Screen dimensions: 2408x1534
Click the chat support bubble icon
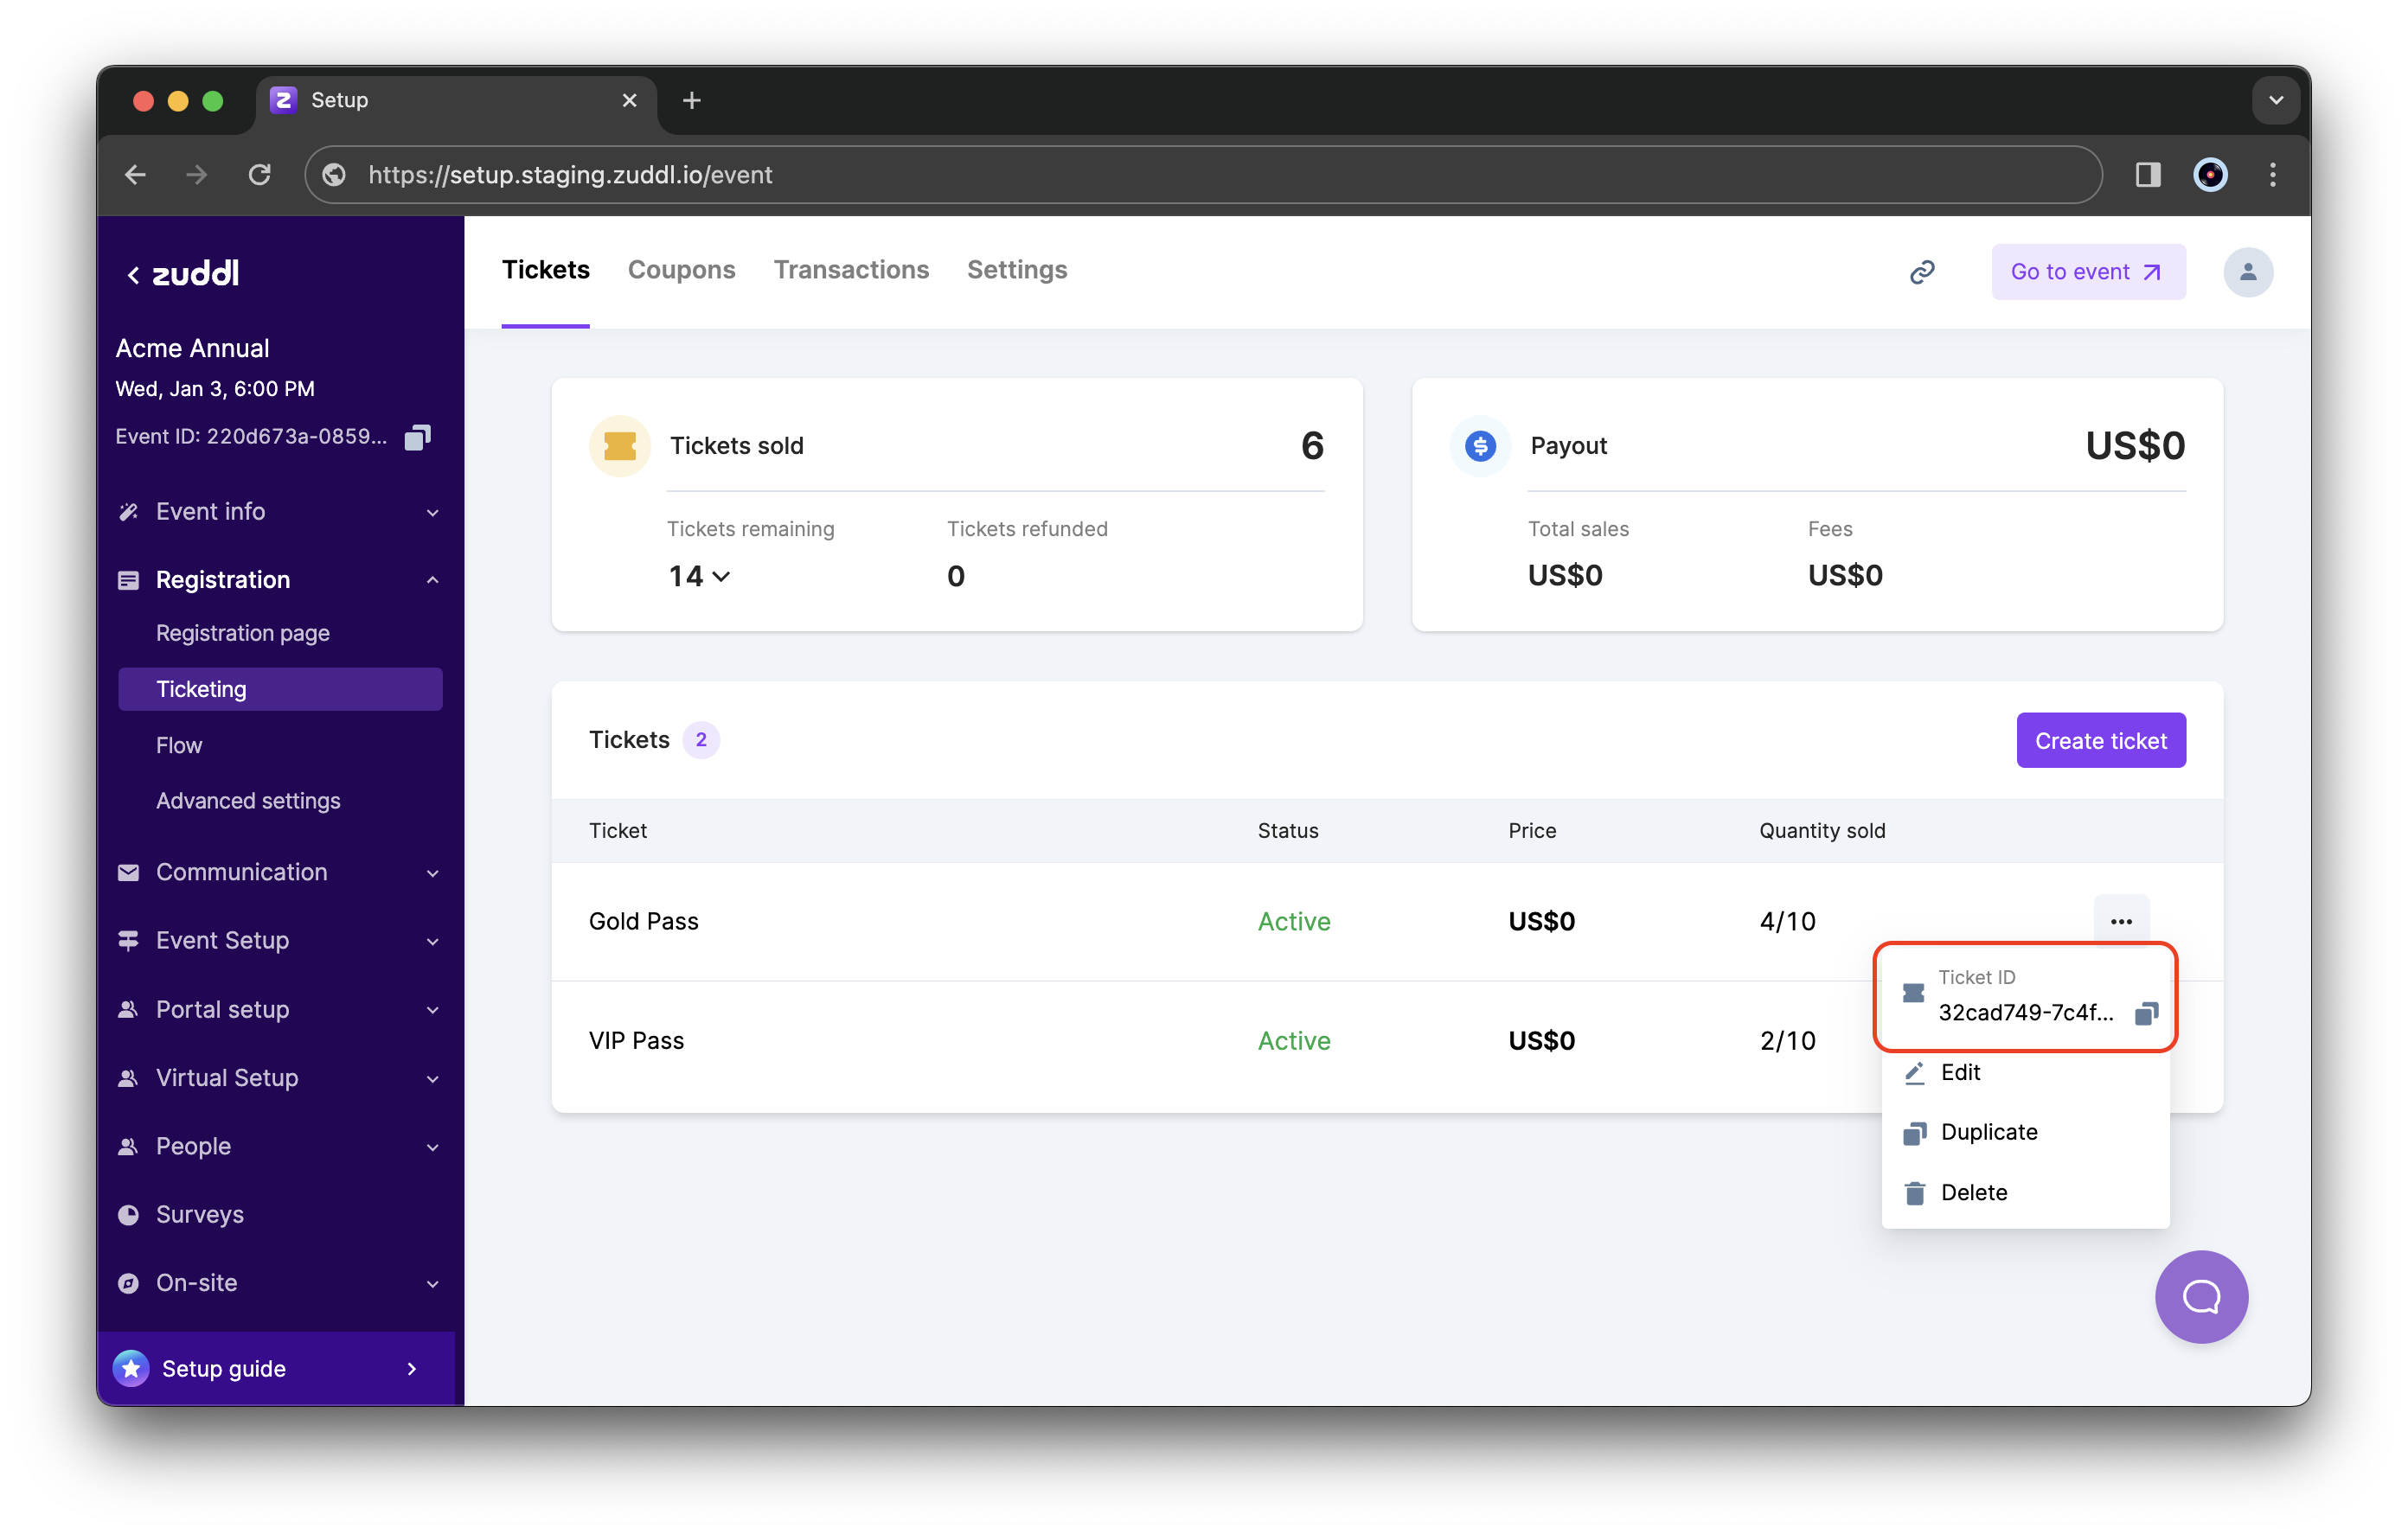tap(2200, 1297)
